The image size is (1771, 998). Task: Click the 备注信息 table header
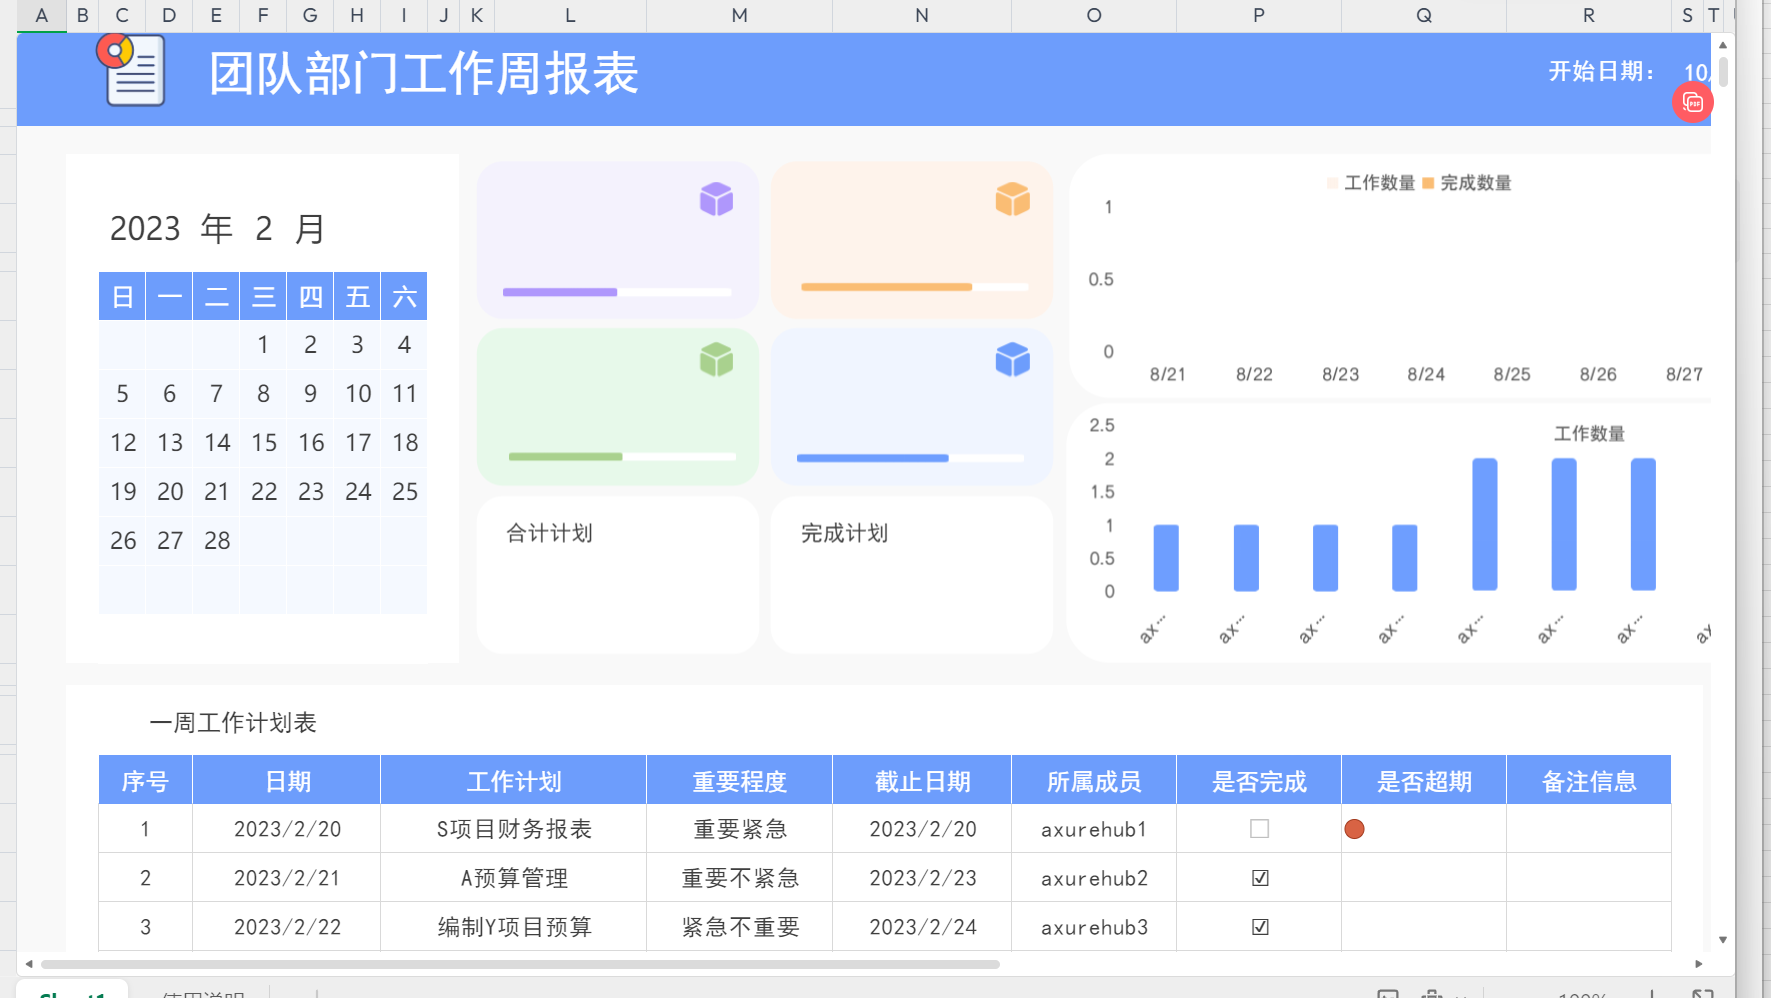tap(1589, 781)
